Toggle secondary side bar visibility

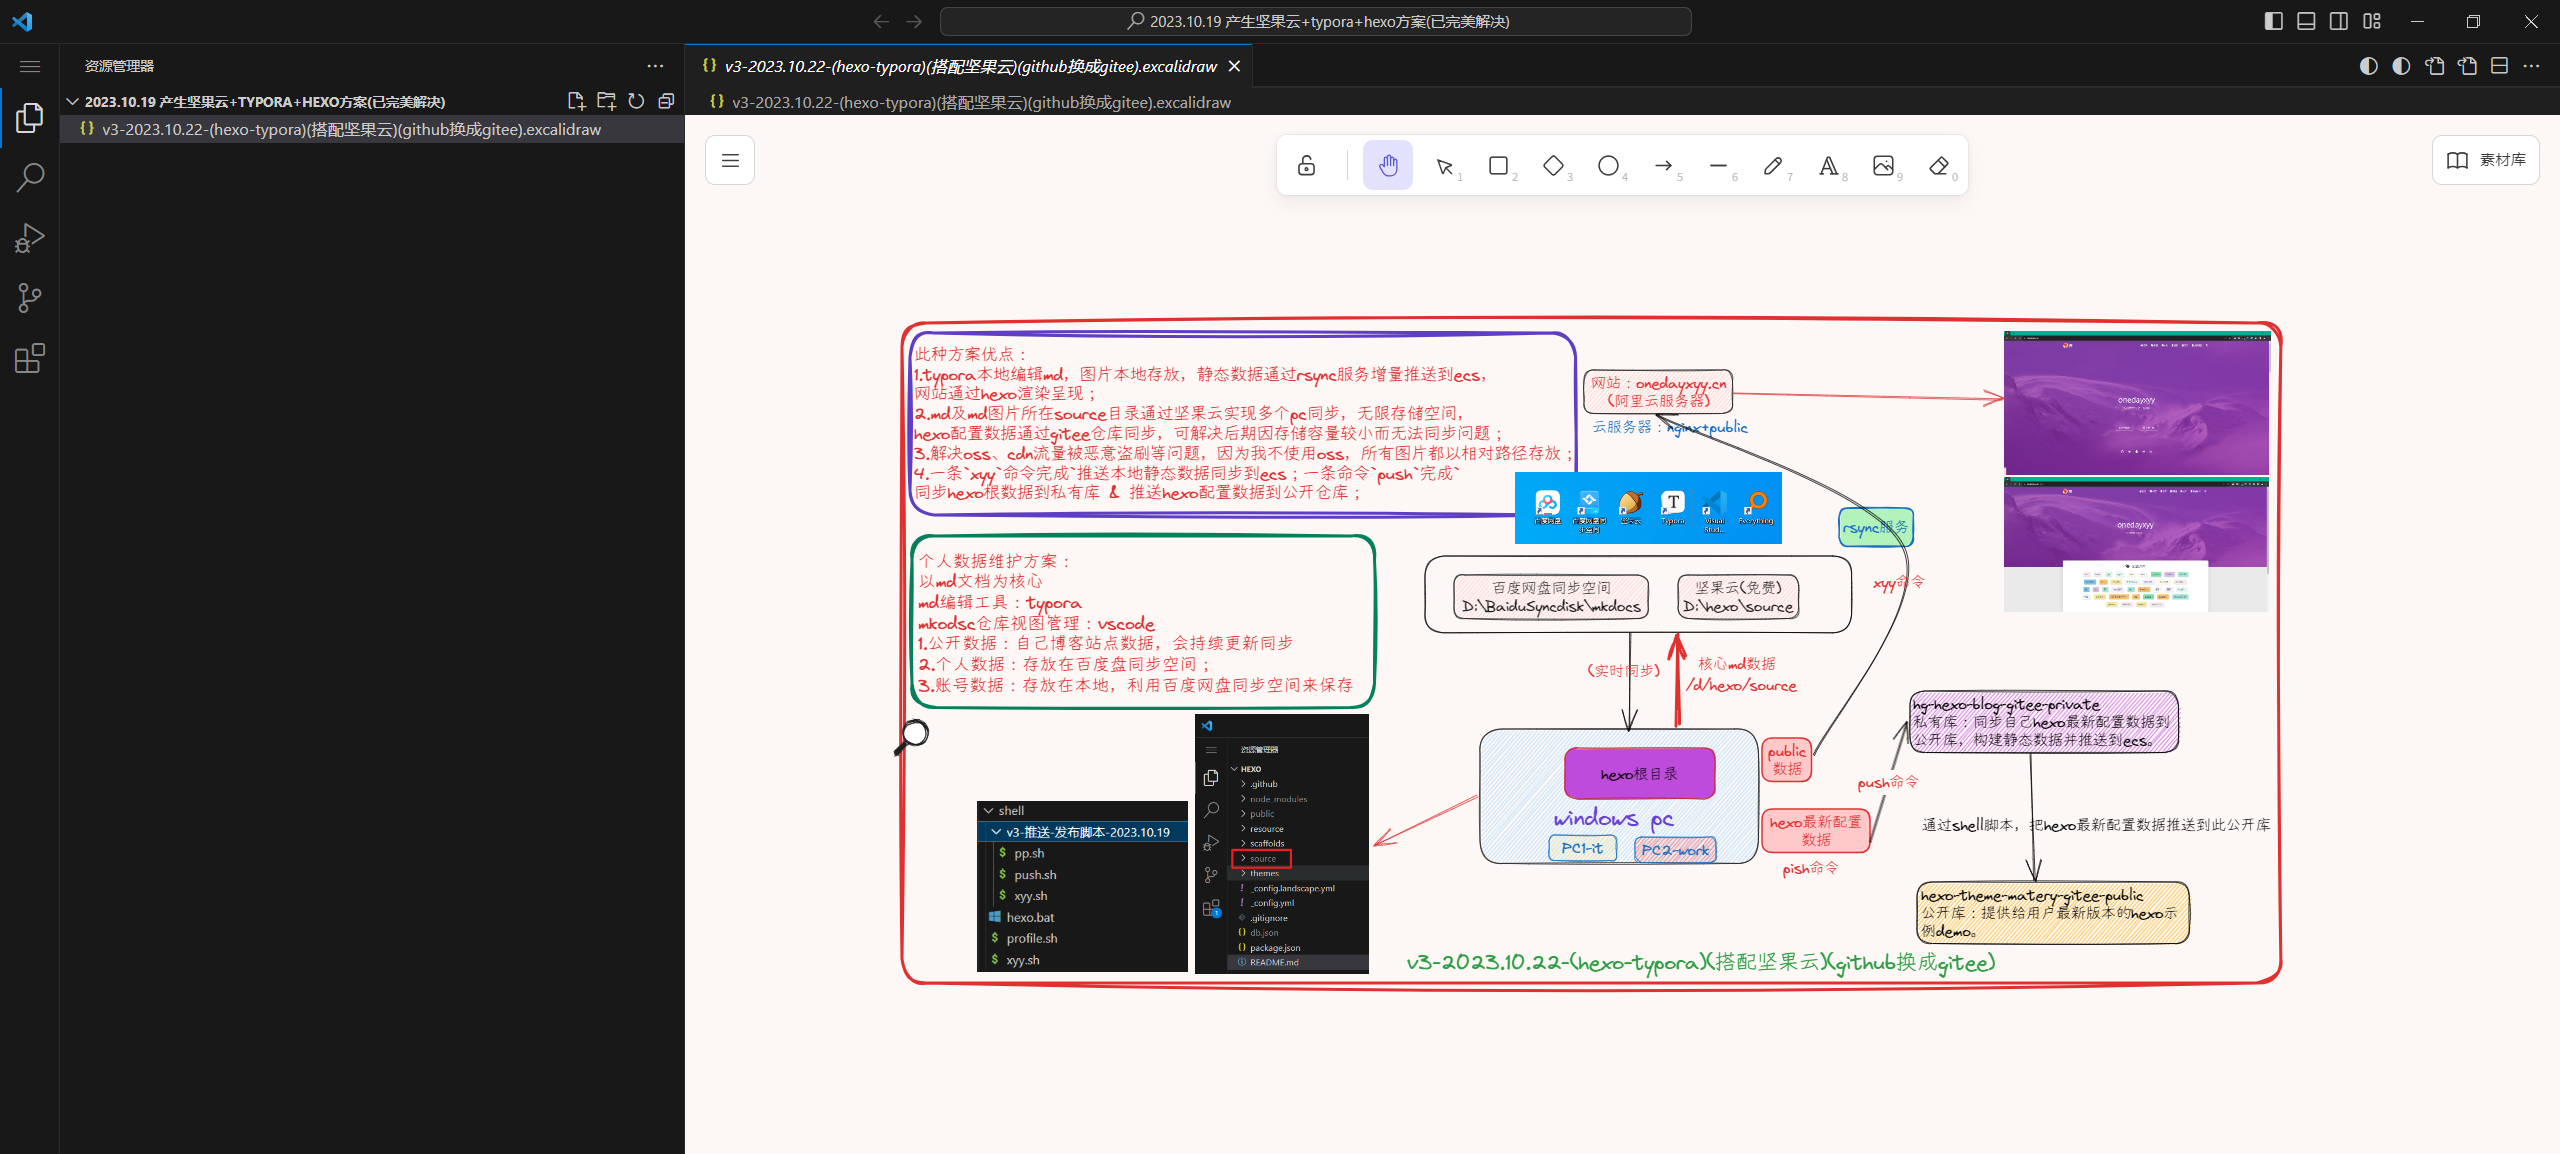2339,21
